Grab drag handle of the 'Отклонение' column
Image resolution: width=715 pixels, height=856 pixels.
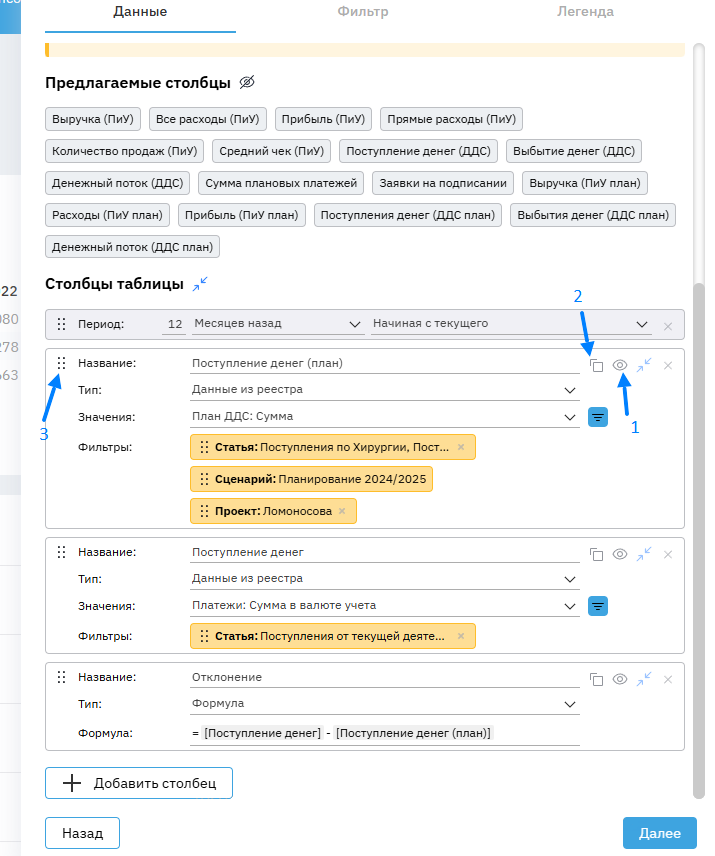(61, 677)
